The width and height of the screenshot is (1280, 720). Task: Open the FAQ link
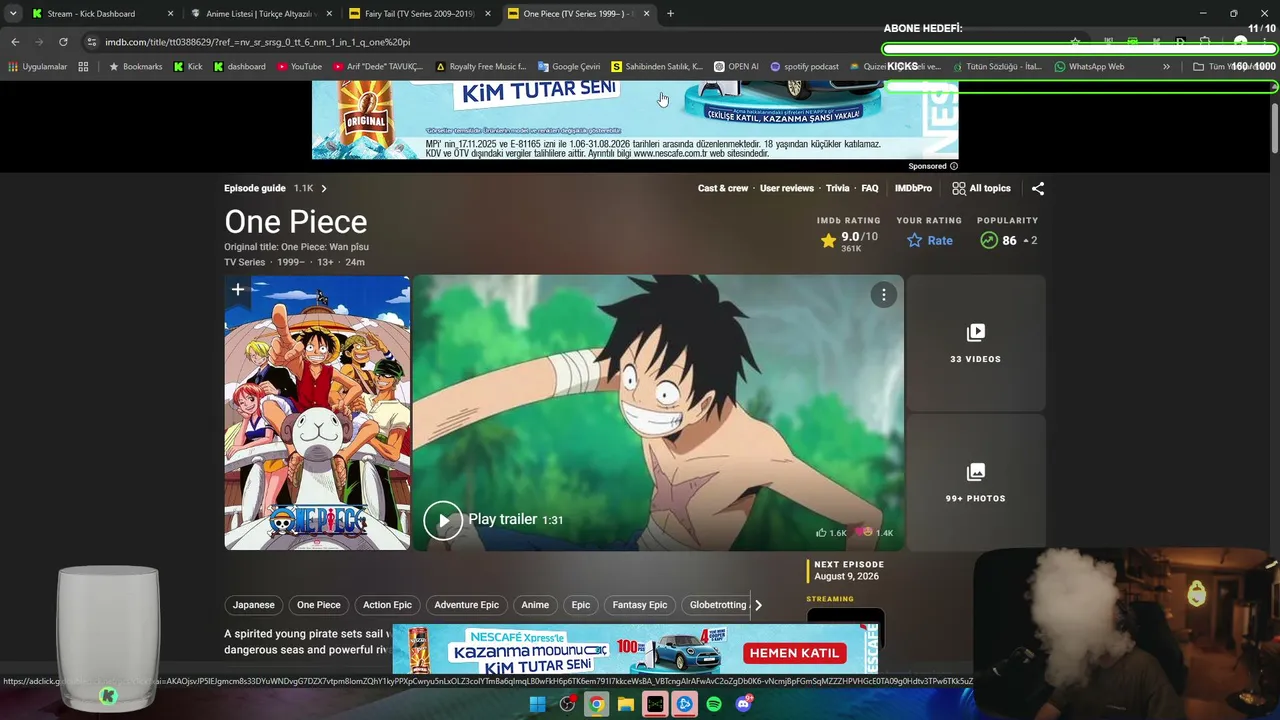tap(870, 188)
